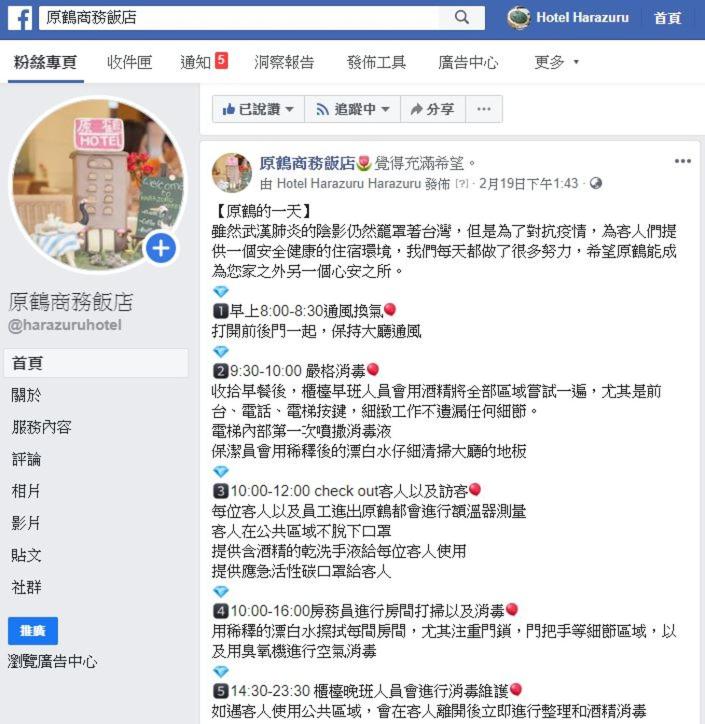Click the search magnifier icon
Image resolution: width=705 pixels, height=724 pixels.
(462, 18)
